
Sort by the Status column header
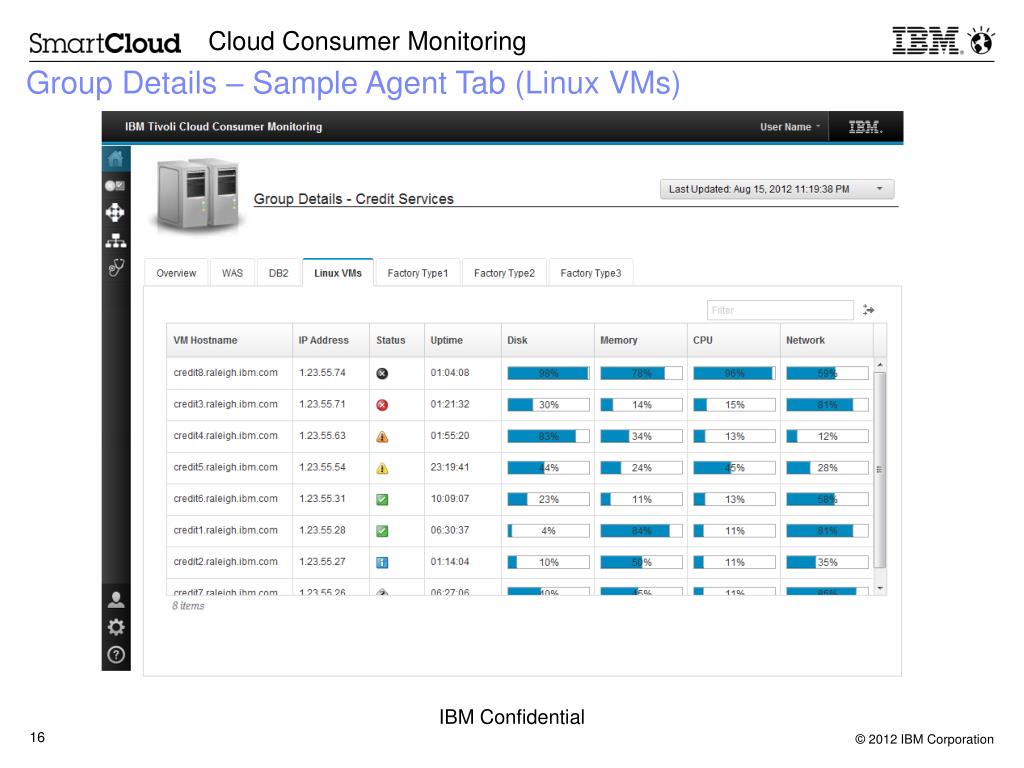click(x=397, y=340)
